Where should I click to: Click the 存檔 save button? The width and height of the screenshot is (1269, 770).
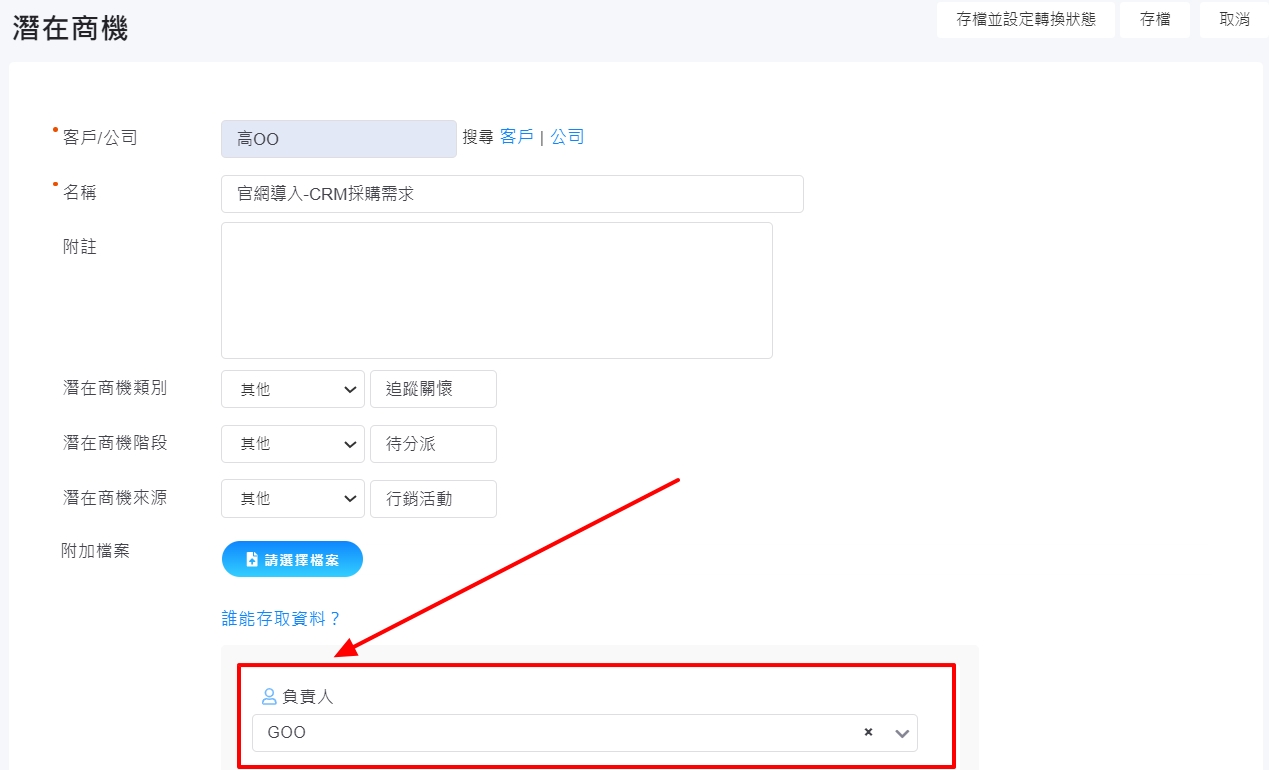pos(1154,19)
